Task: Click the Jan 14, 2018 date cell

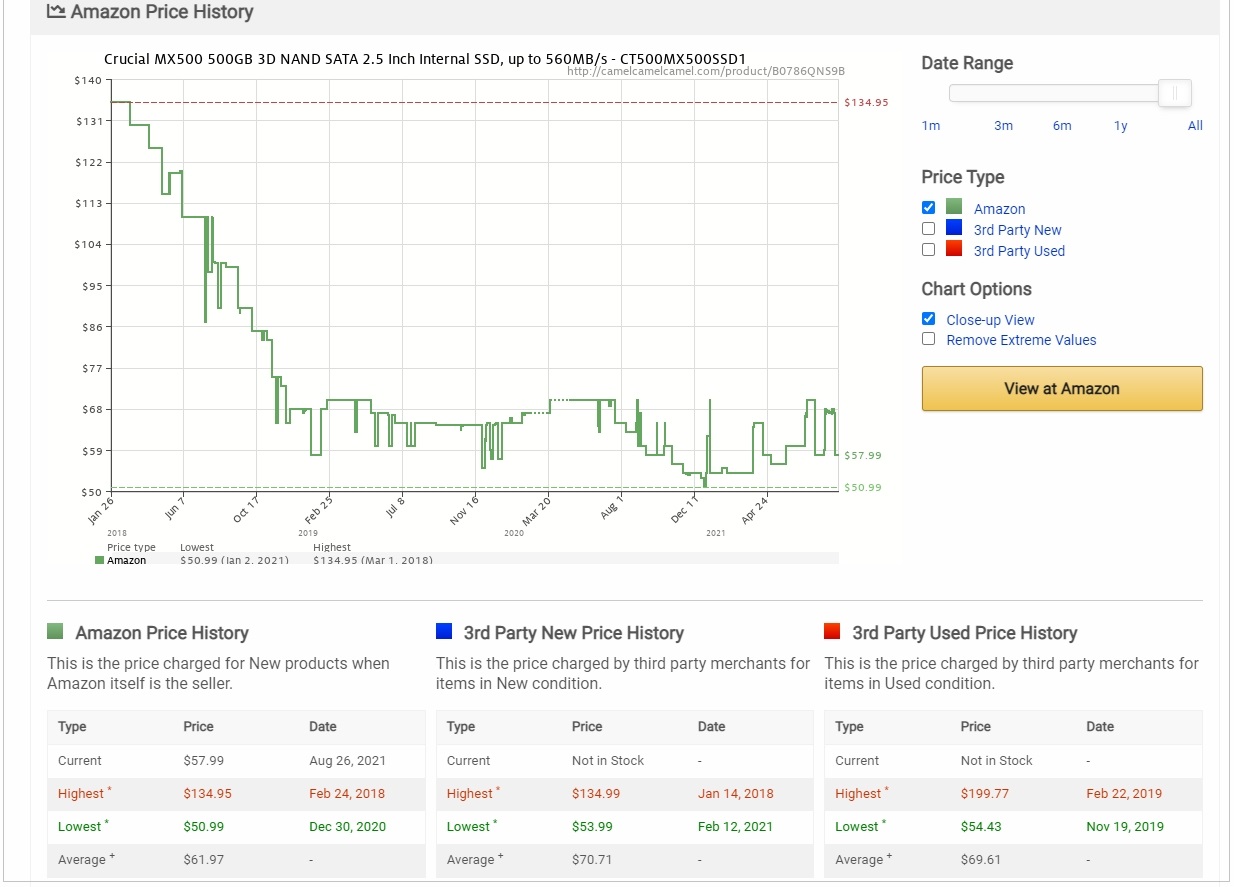Action: 736,793
